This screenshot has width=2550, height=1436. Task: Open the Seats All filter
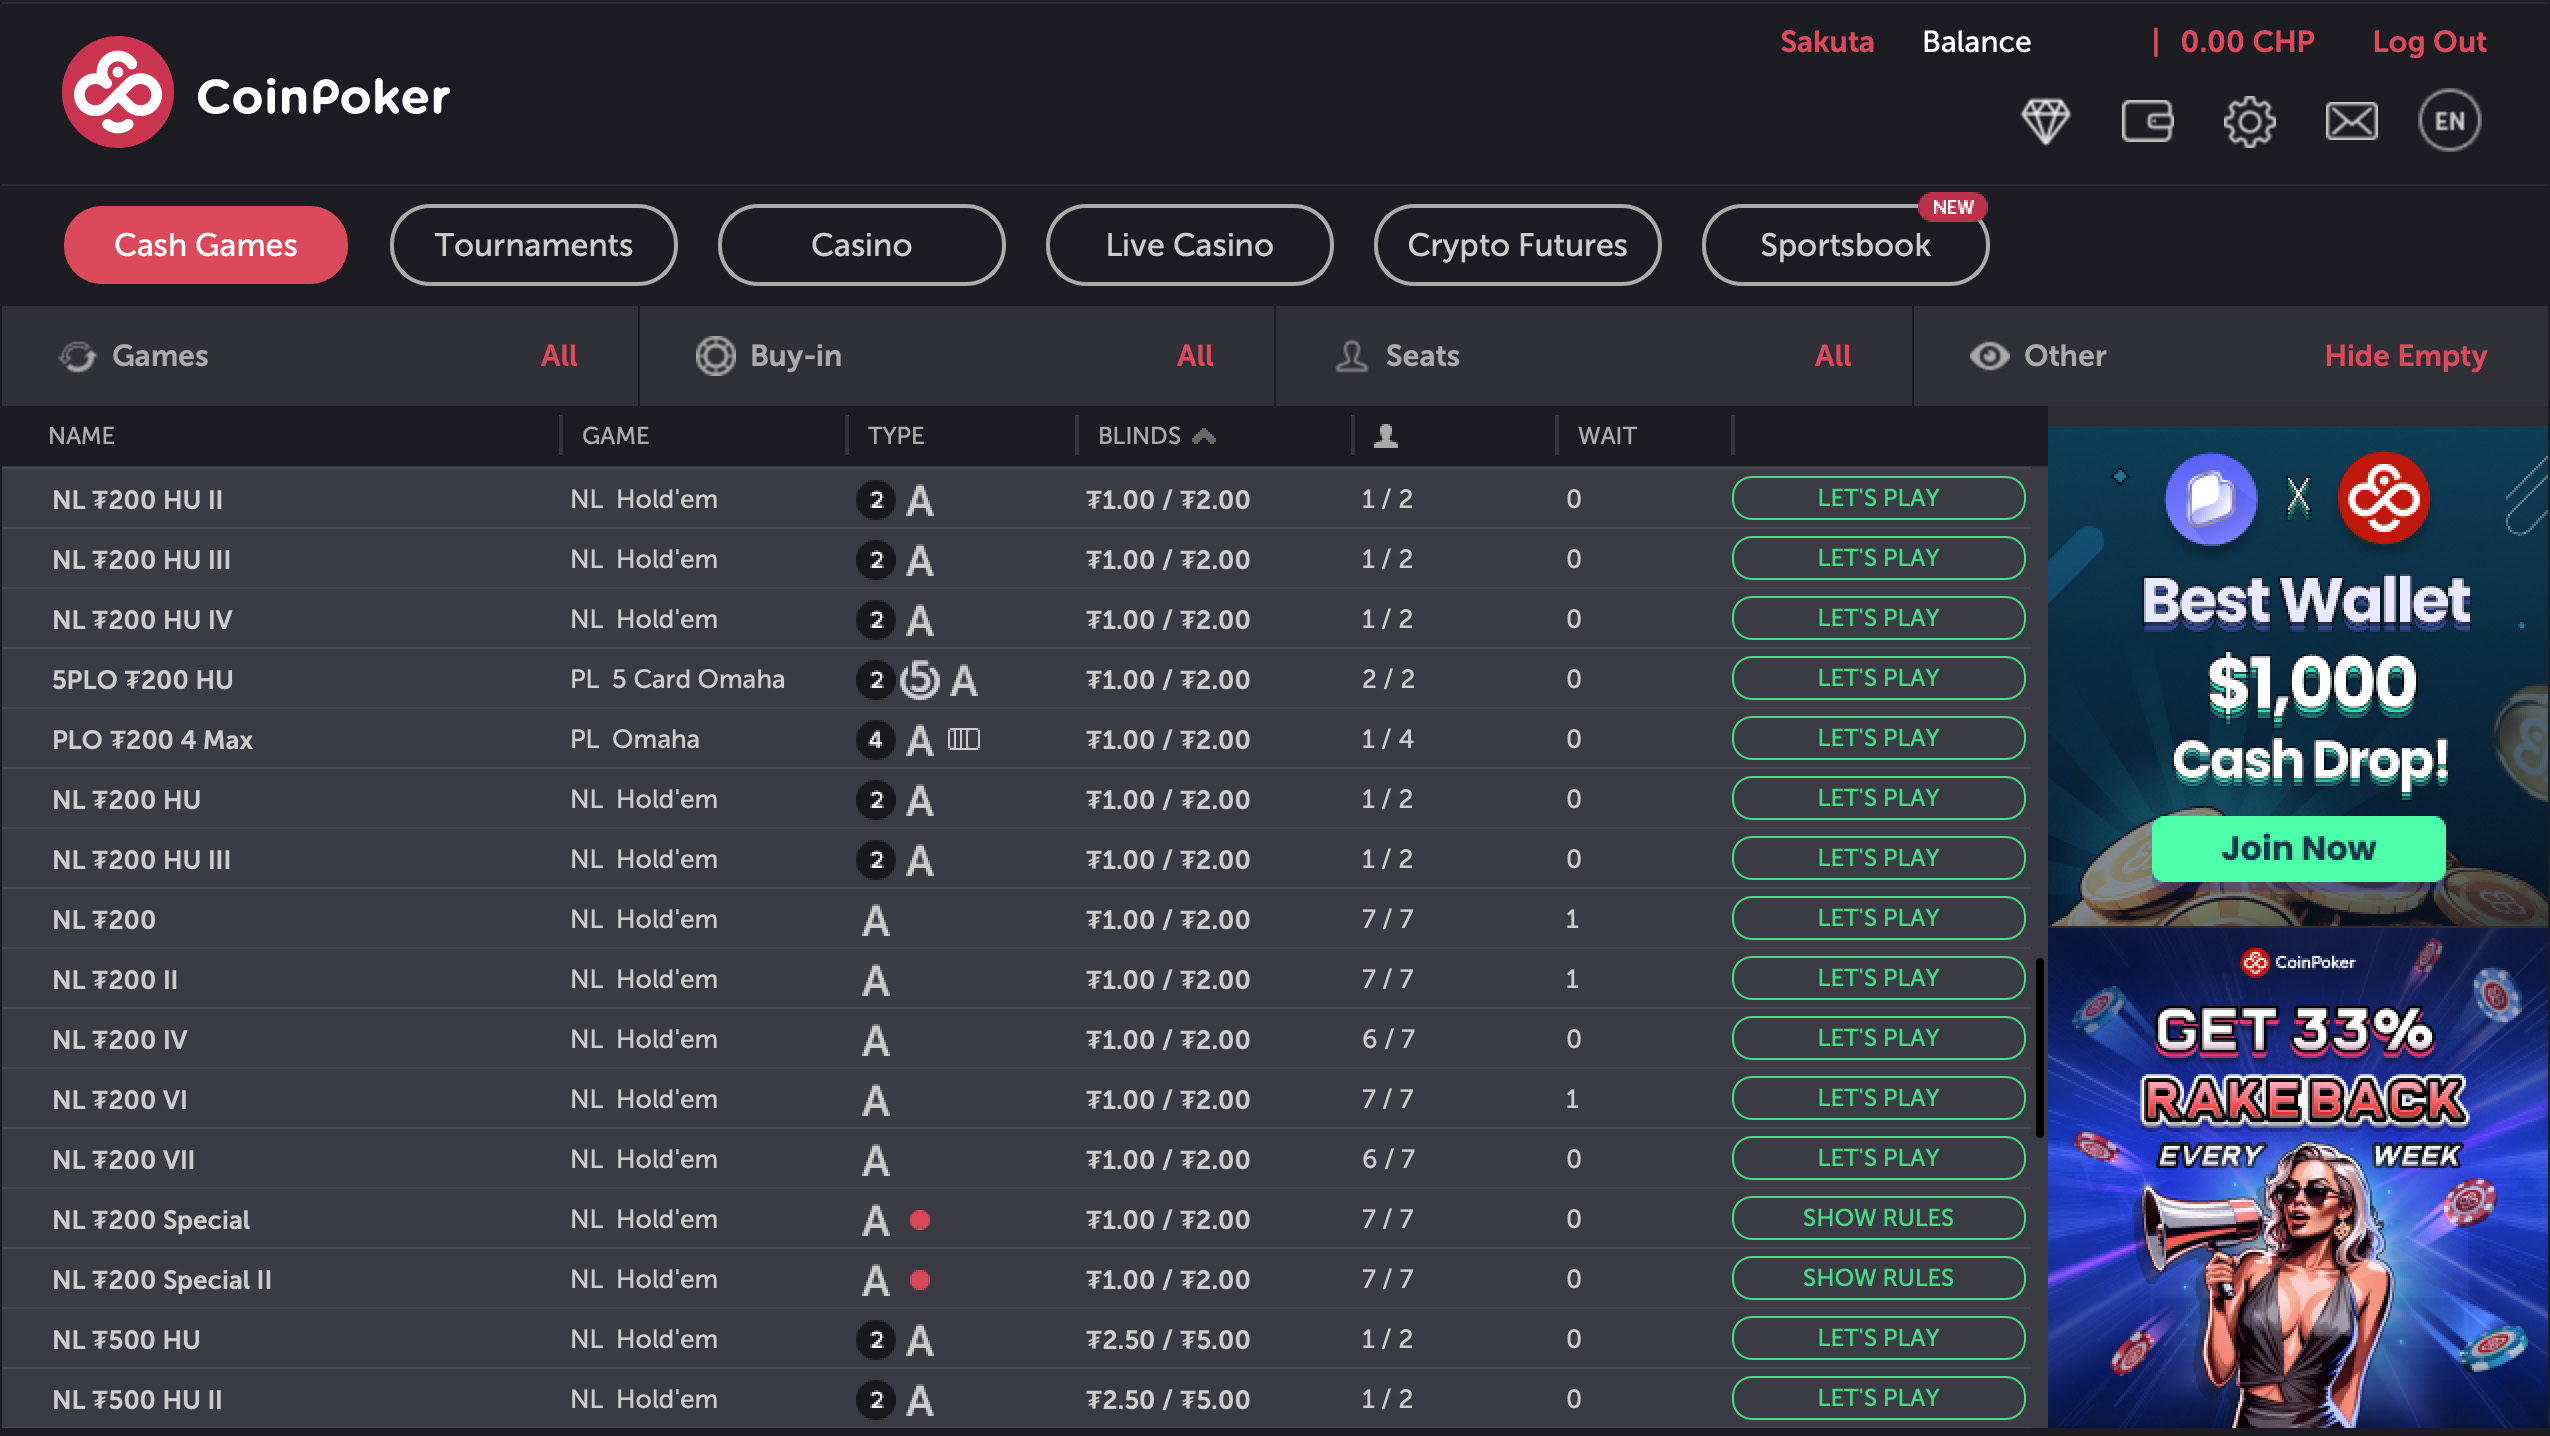pos(1831,356)
